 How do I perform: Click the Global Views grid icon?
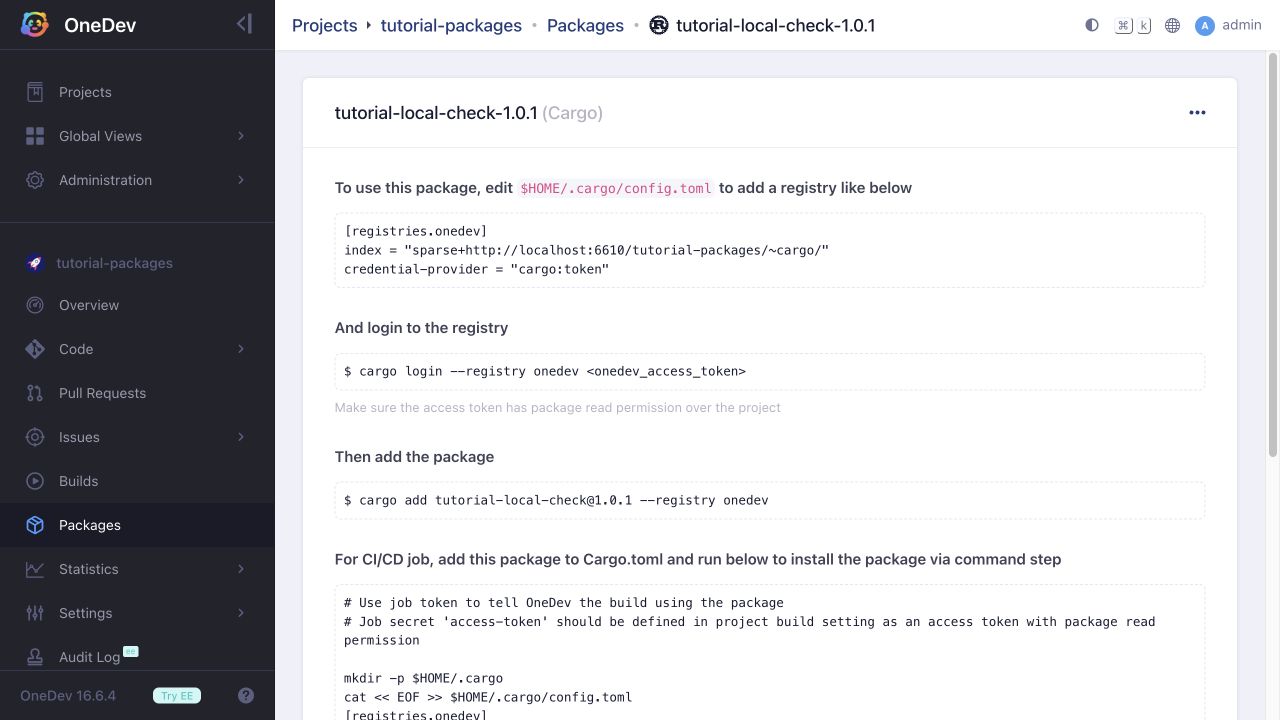[x=35, y=136]
